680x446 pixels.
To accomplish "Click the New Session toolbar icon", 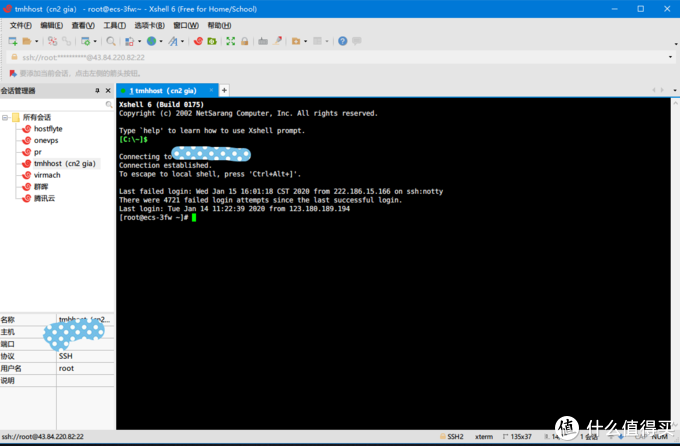I will (x=12, y=41).
